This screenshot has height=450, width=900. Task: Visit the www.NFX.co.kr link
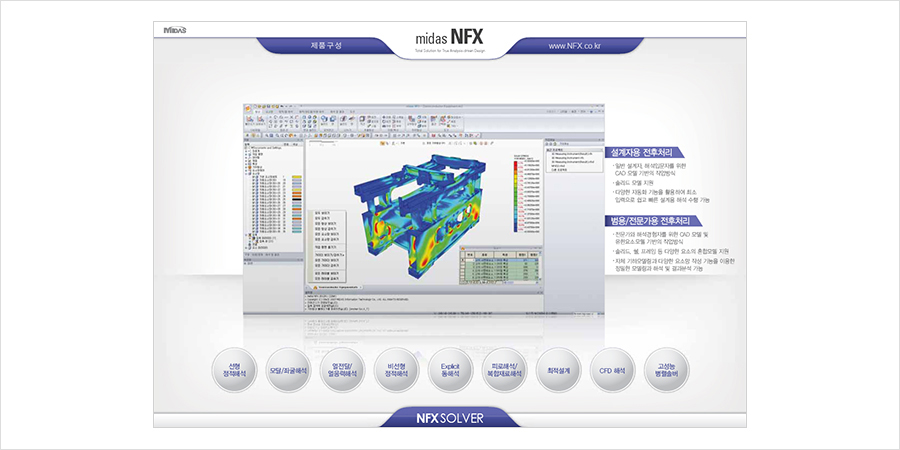[576, 45]
